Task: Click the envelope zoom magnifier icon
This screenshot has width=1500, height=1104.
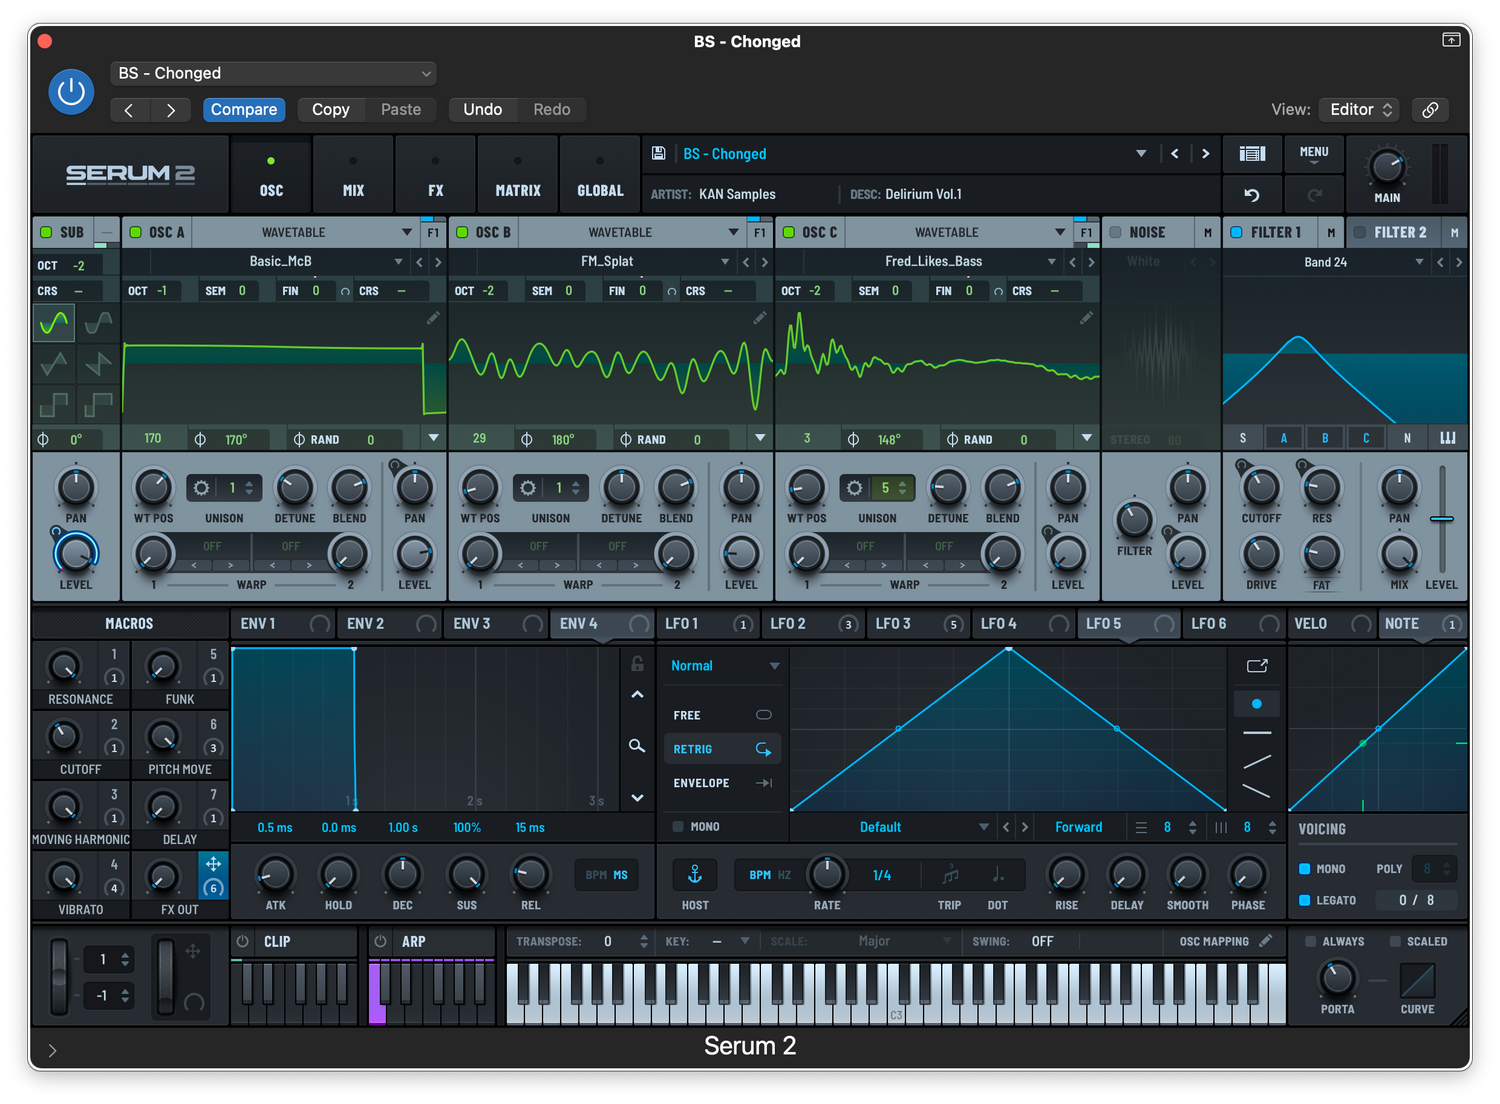Action: 637,746
